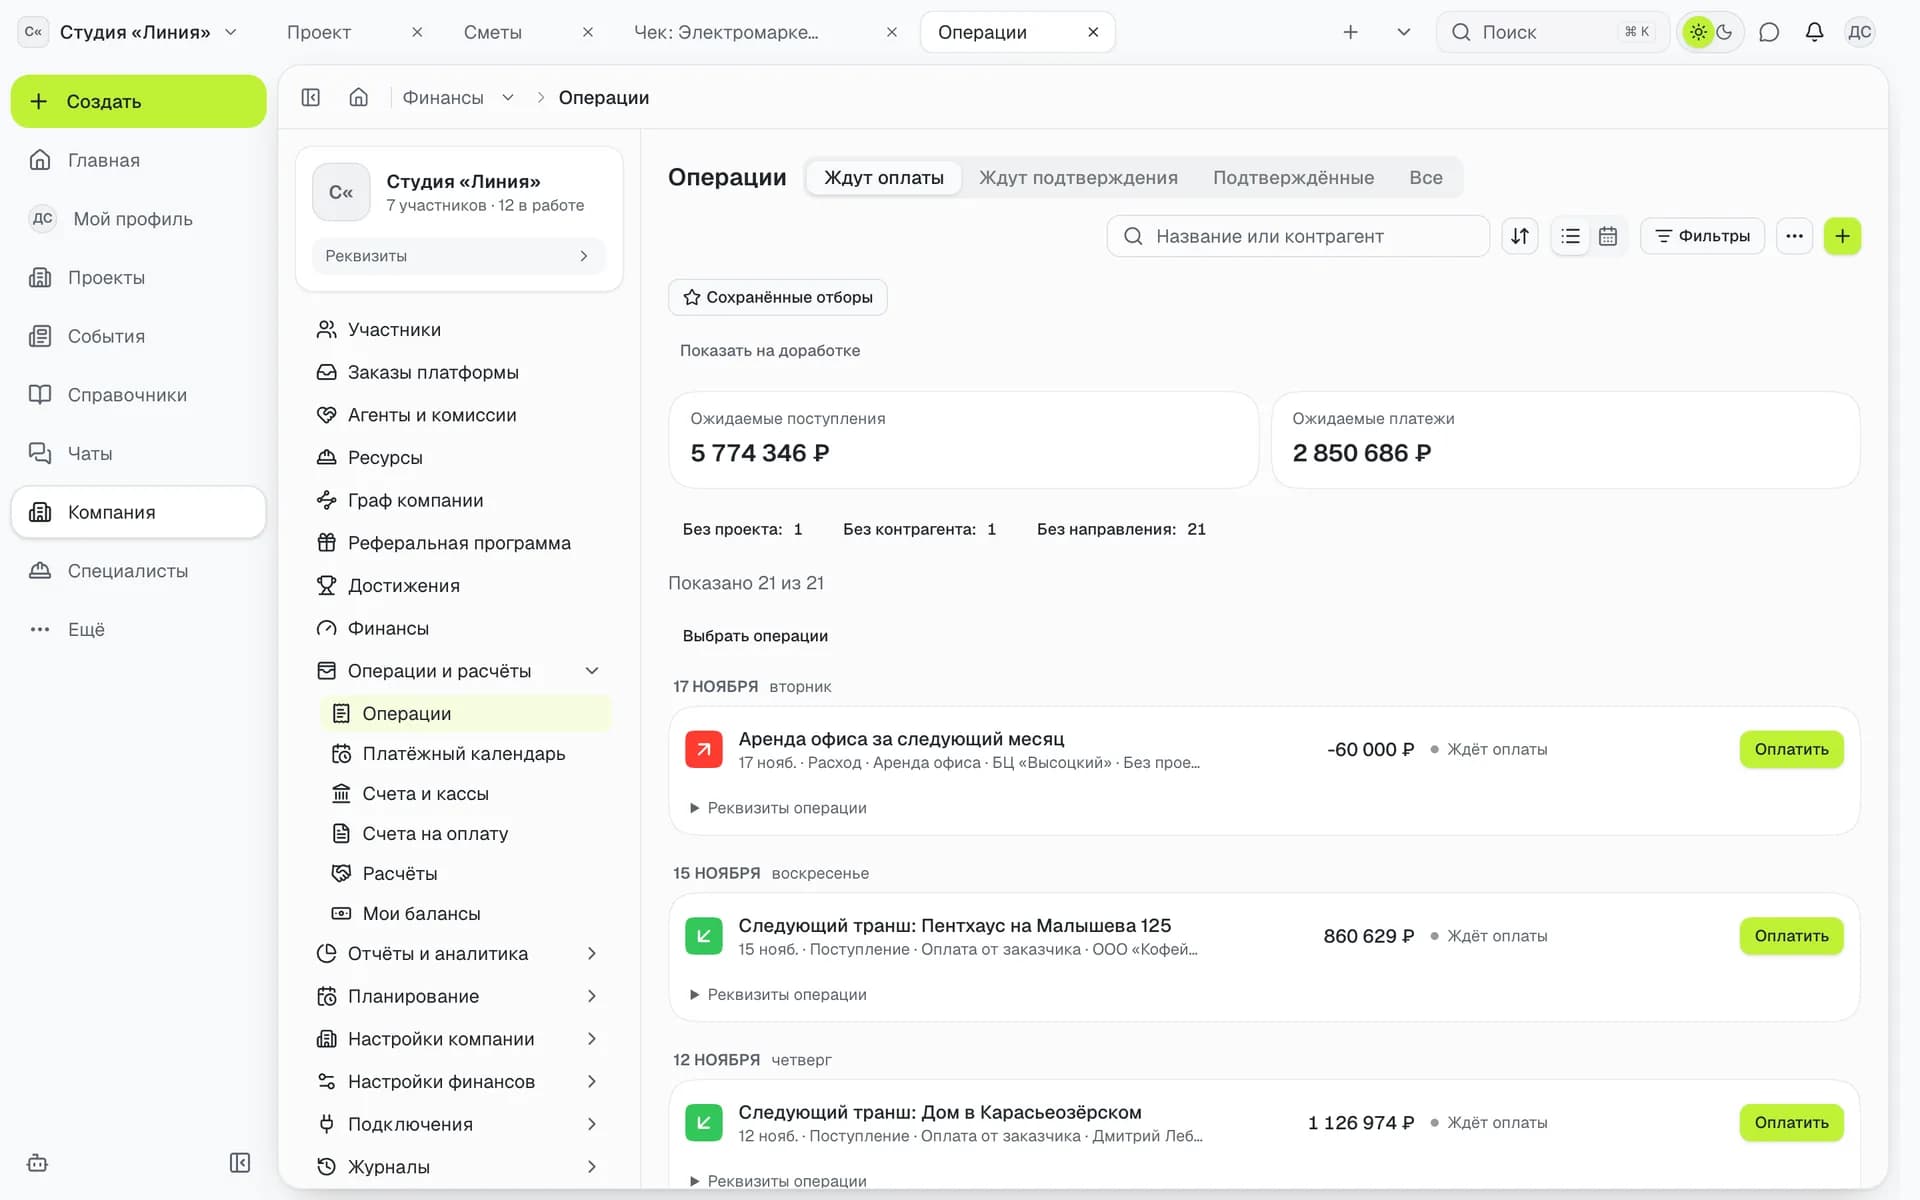Screen dimensions: 1920x1200
Task: Toggle the sidebar panel icon near breadcrumb
Action: [x=311, y=97]
